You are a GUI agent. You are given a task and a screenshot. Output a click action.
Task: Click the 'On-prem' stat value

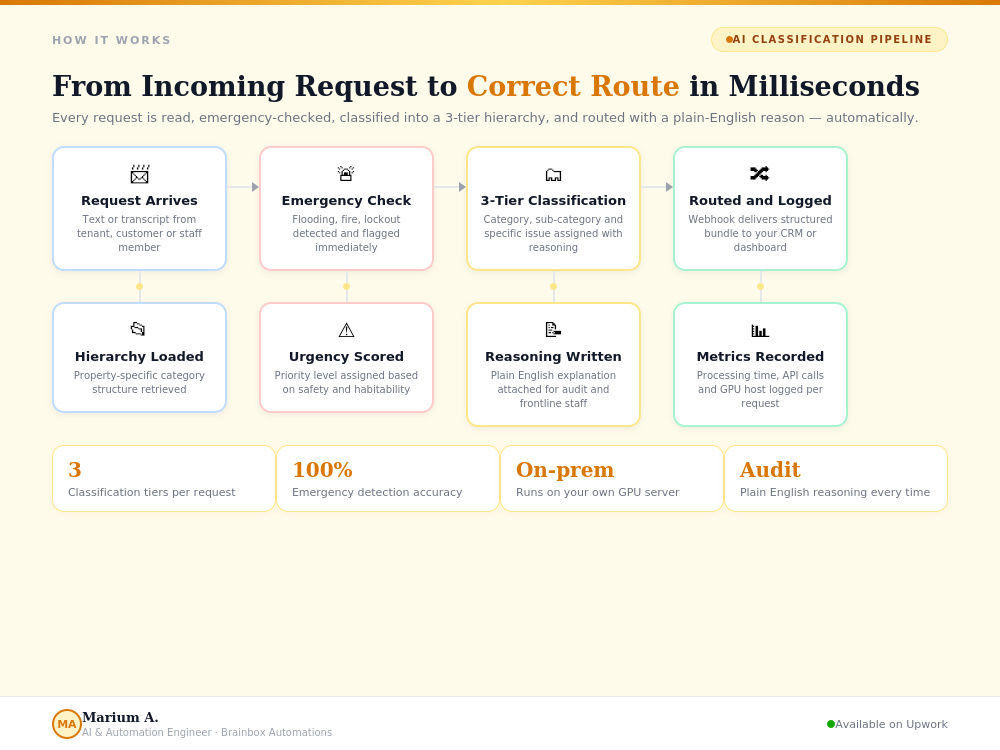pyautogui.click(x=564, y=470)
